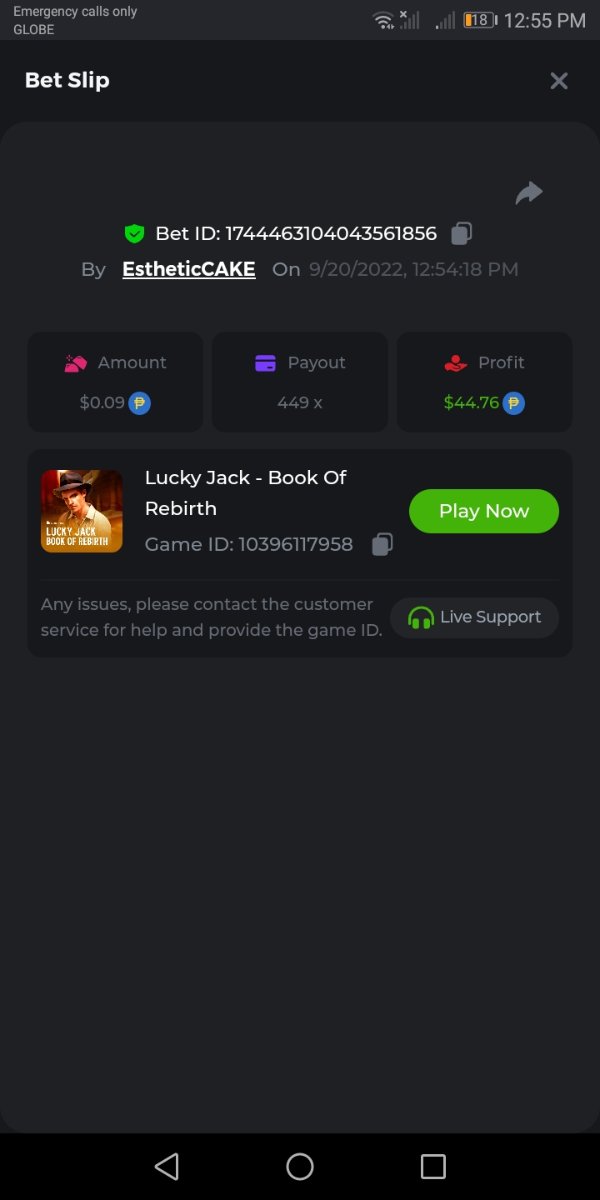Tap the red Profit icon

(x=455, y=363)
